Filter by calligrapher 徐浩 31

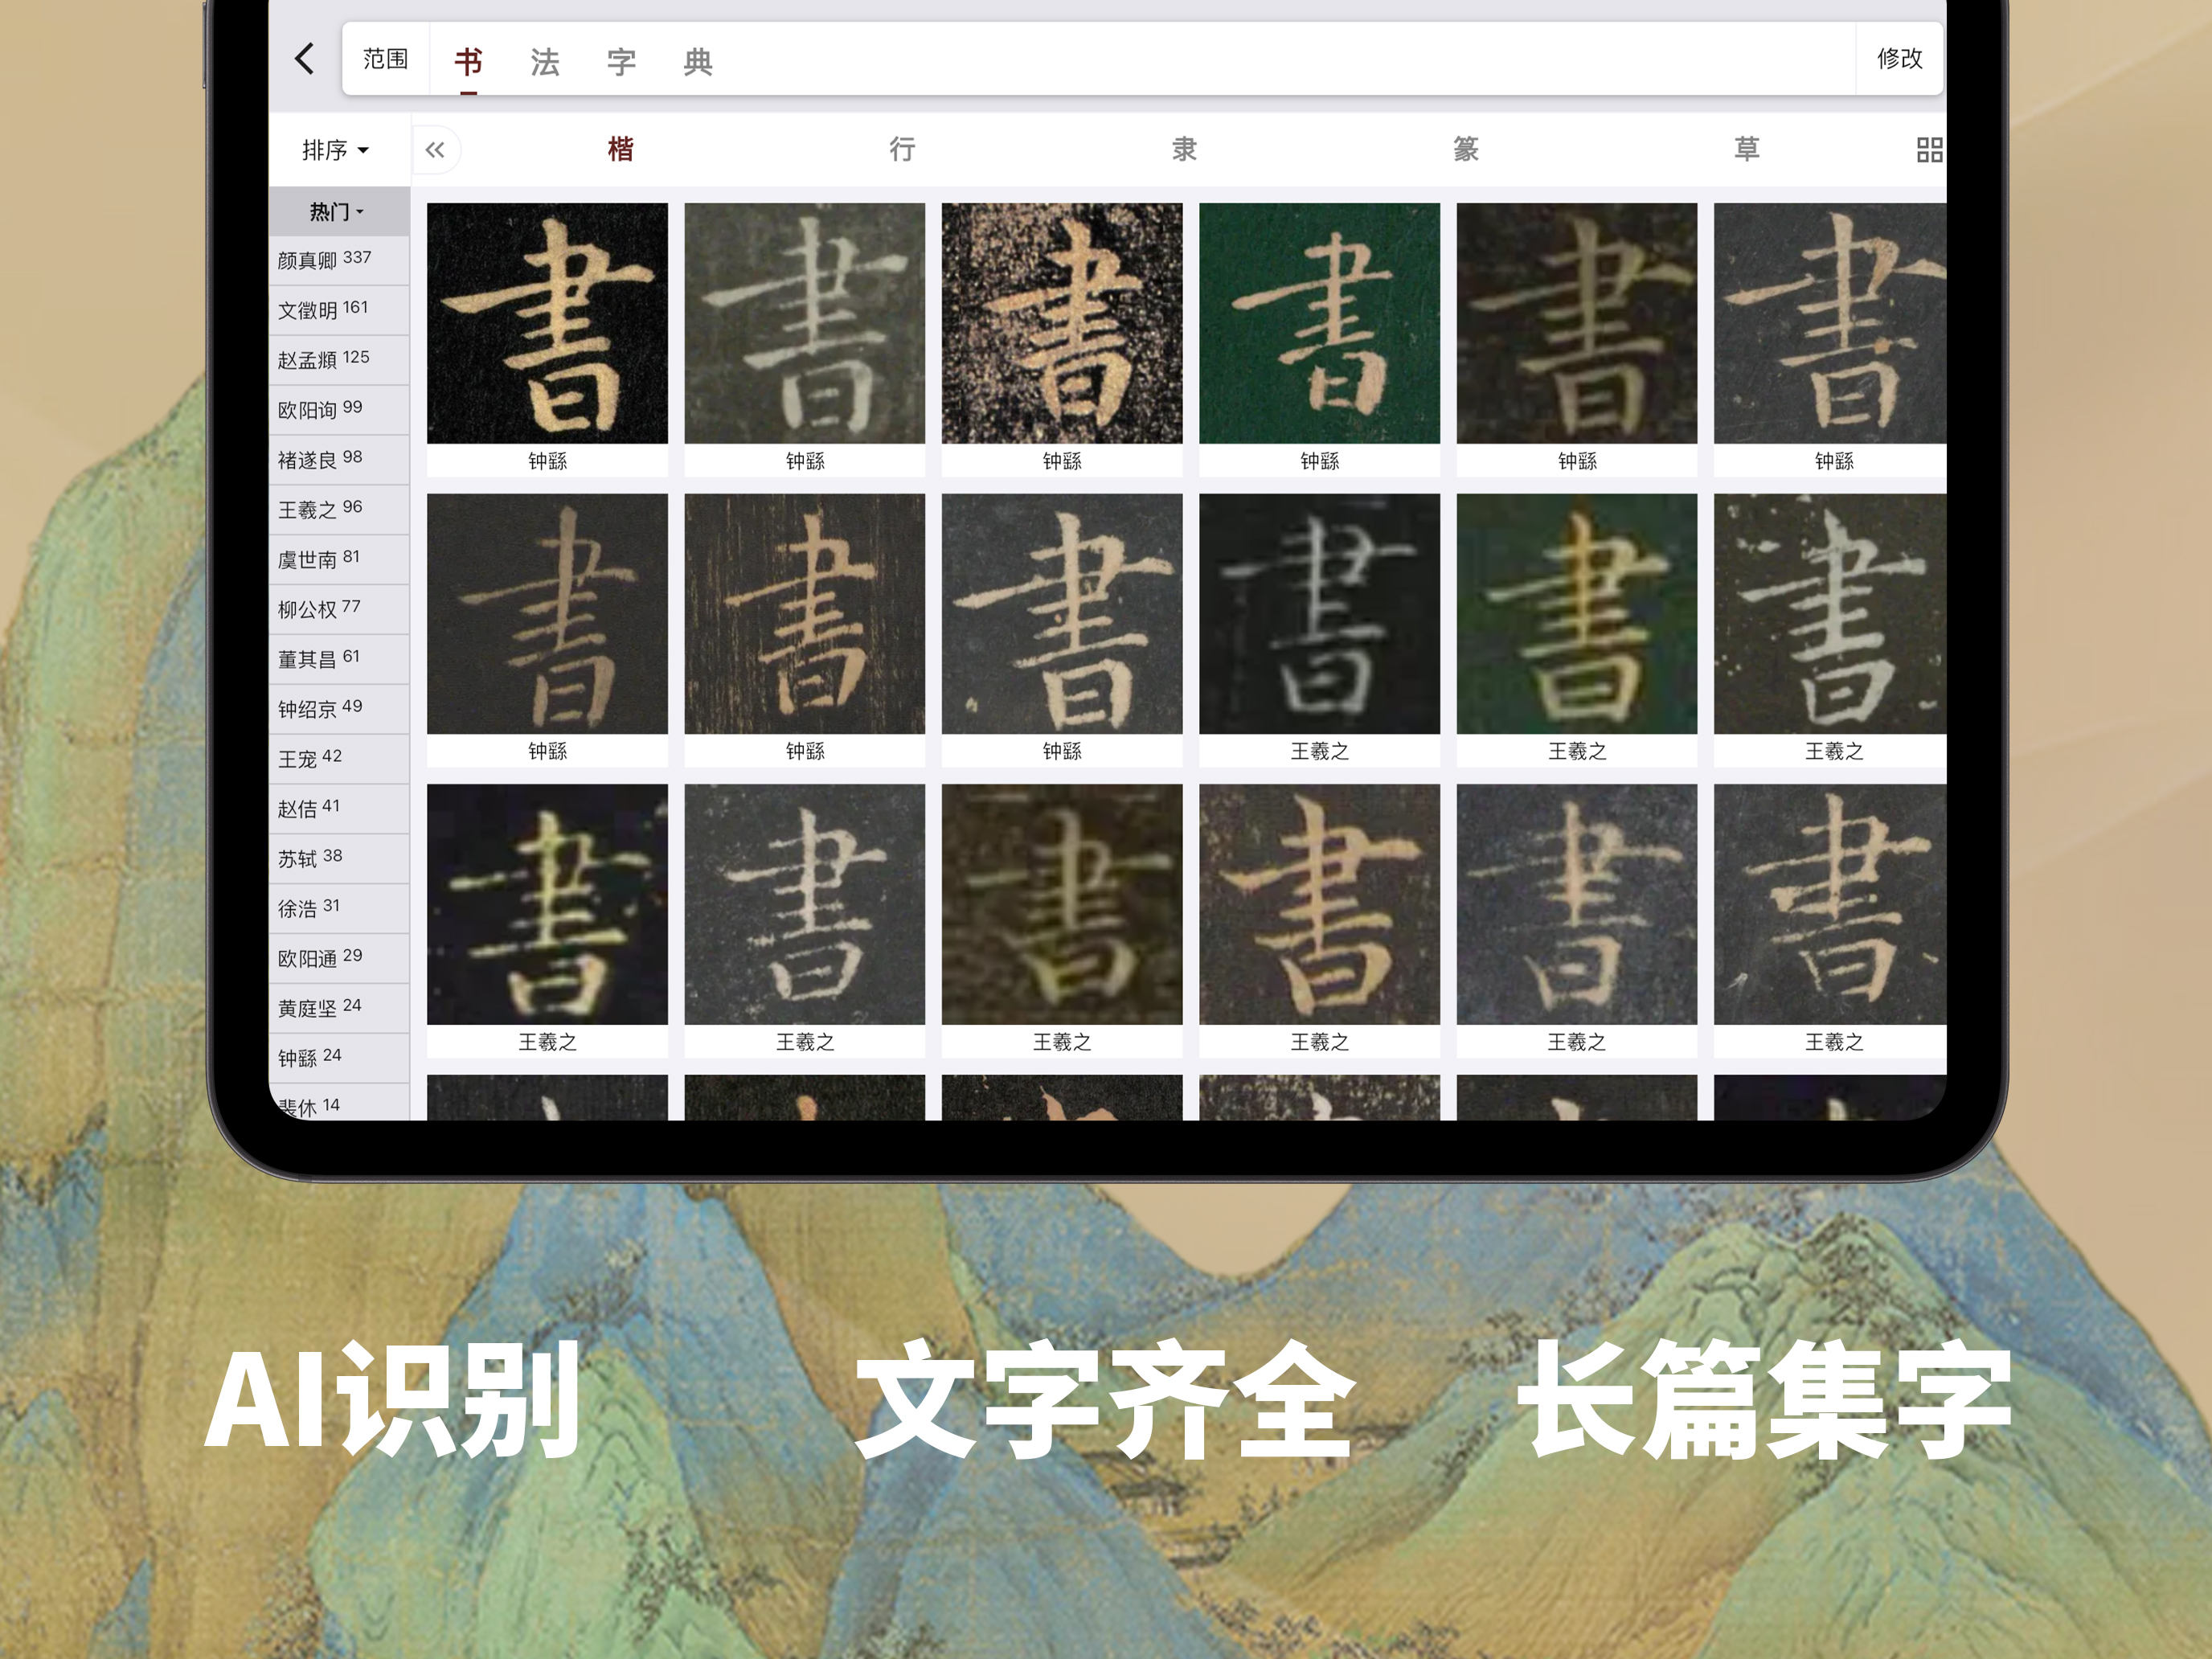tap(339, 909)
